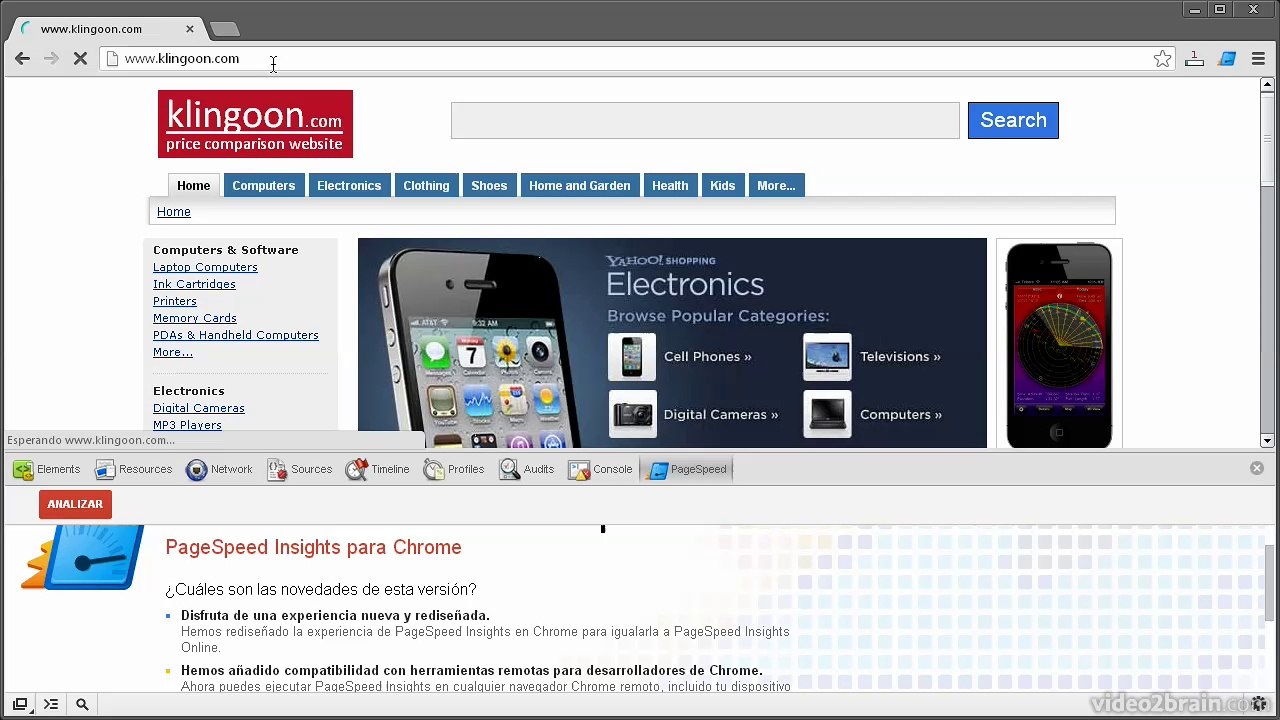Close the DevTools panel
Screen dimensions: 1280x720
(x=1257, y=468)
